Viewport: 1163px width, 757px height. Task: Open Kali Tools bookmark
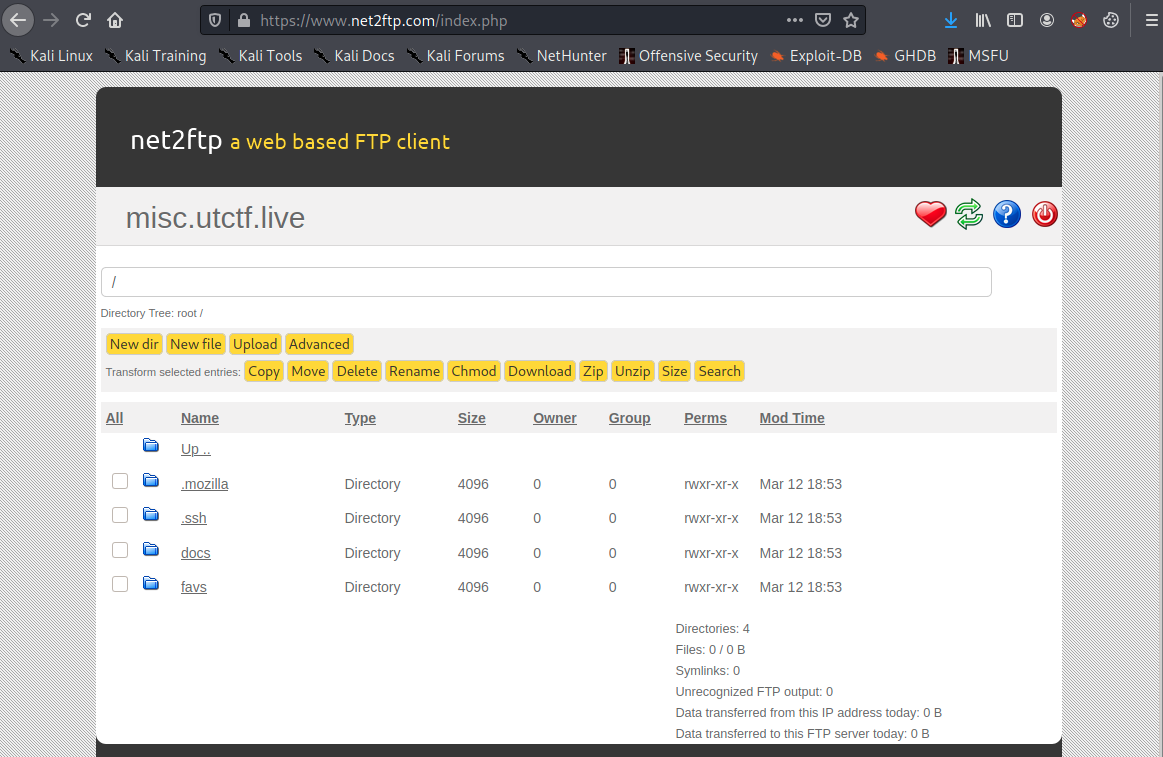tap(260, 56)
